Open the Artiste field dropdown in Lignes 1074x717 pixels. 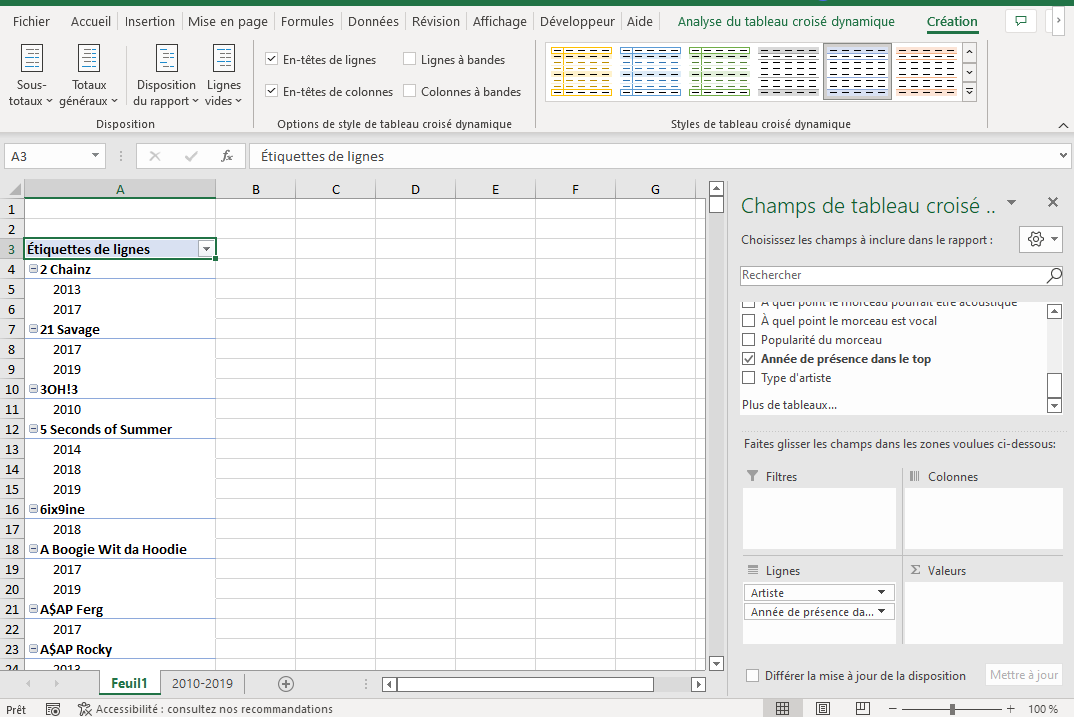(x=882, y=592)
